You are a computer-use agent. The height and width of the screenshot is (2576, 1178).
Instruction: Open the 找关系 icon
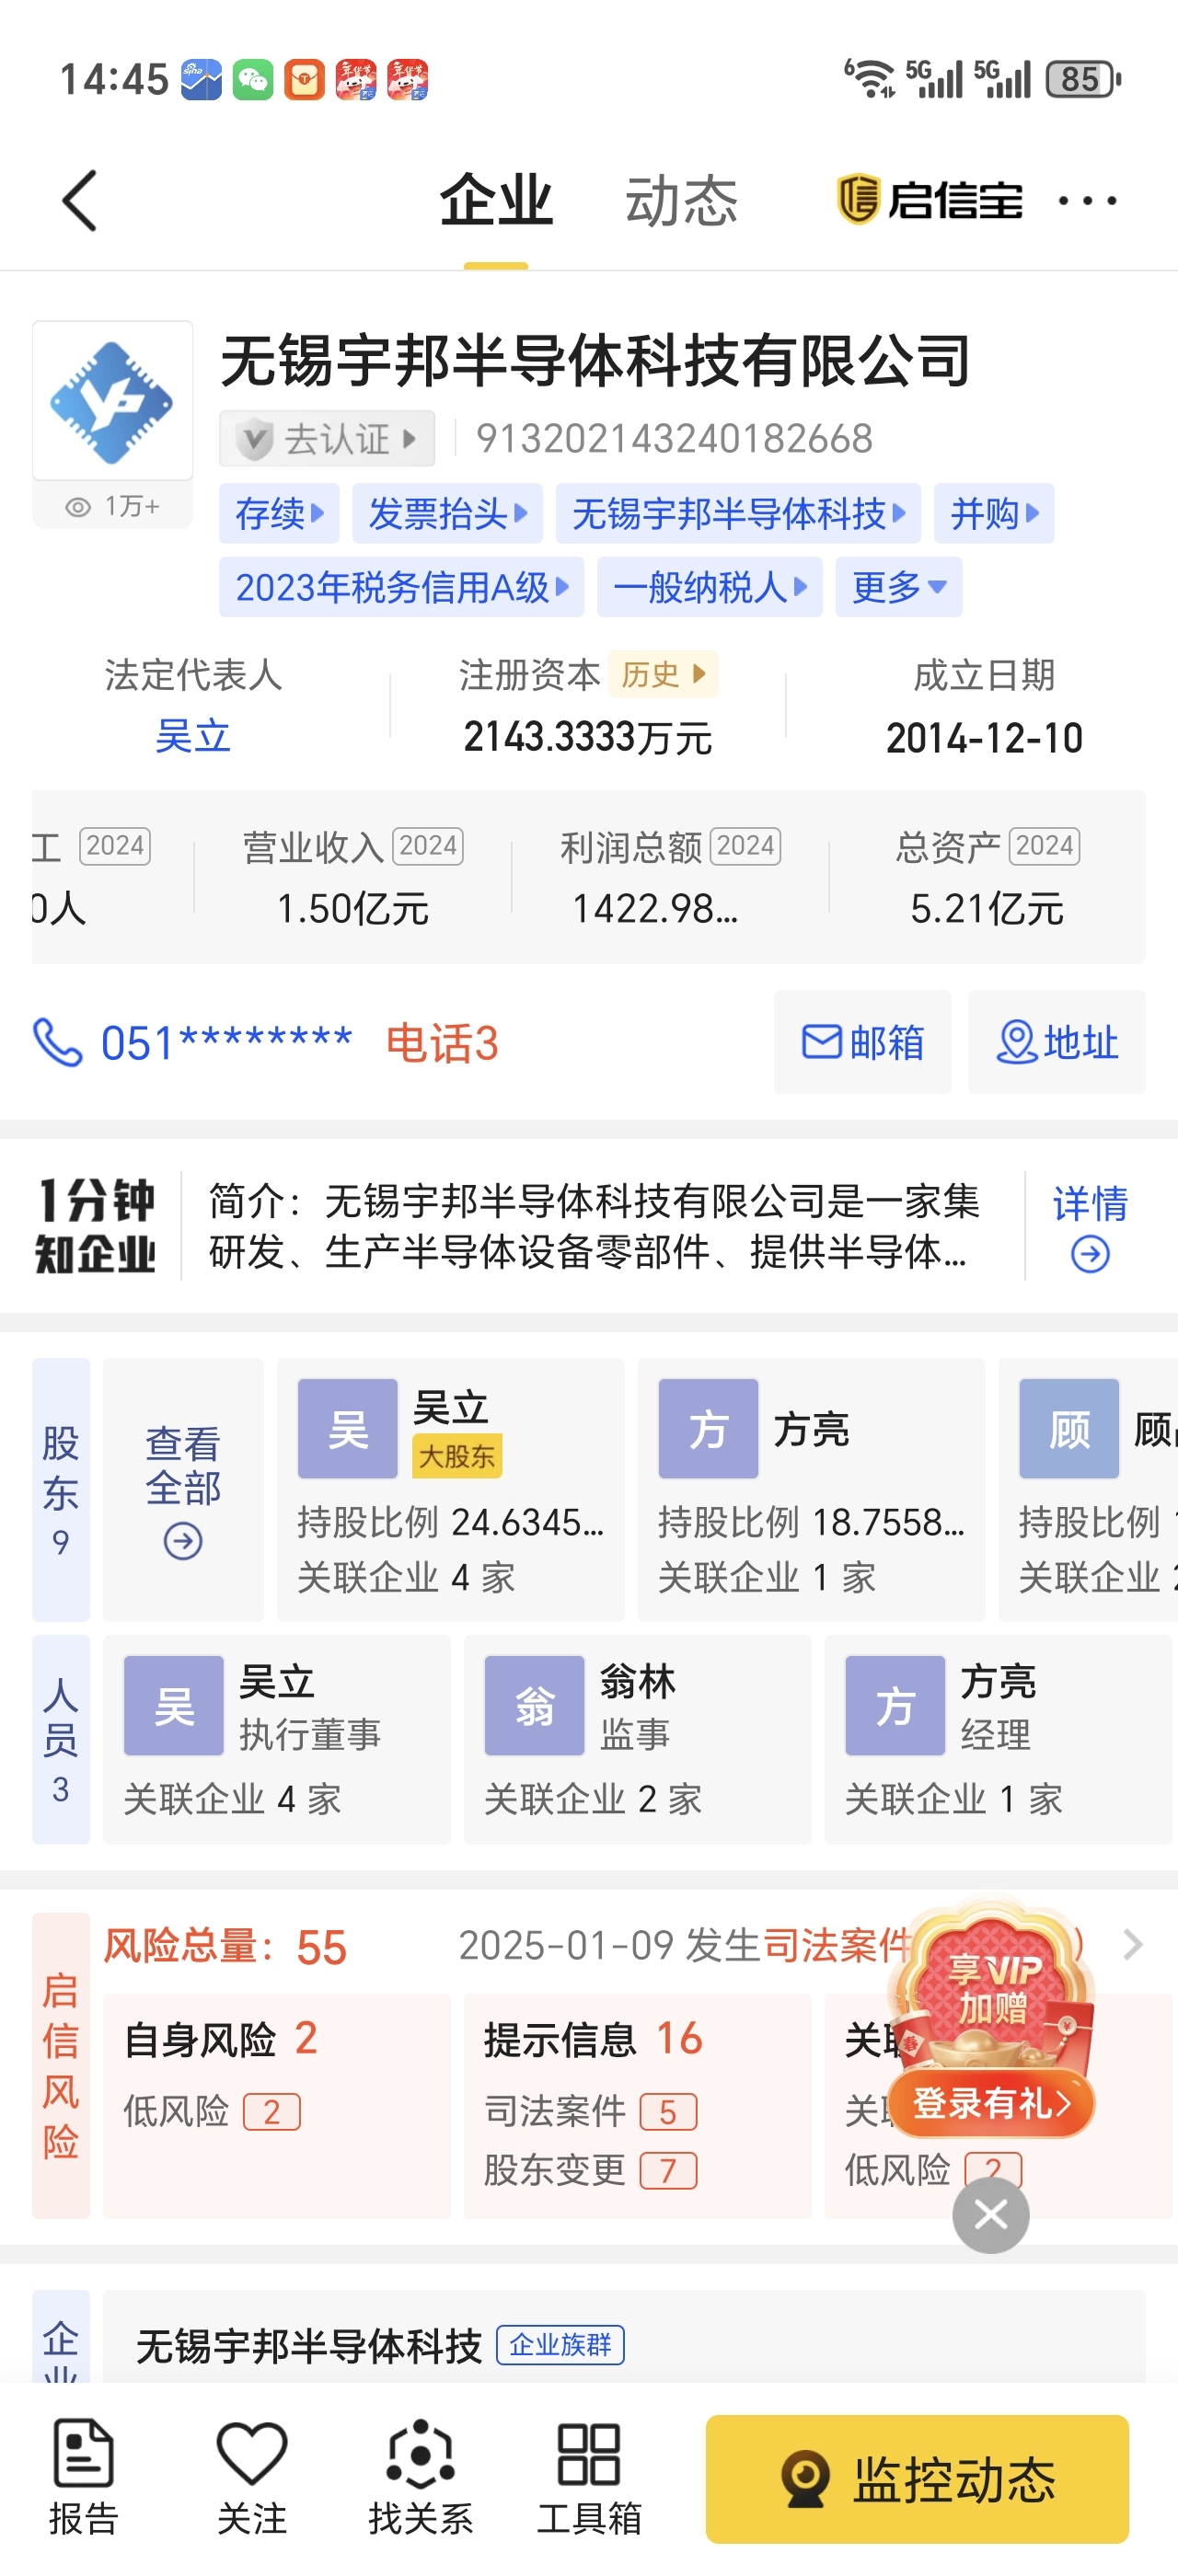(420, 2476)
